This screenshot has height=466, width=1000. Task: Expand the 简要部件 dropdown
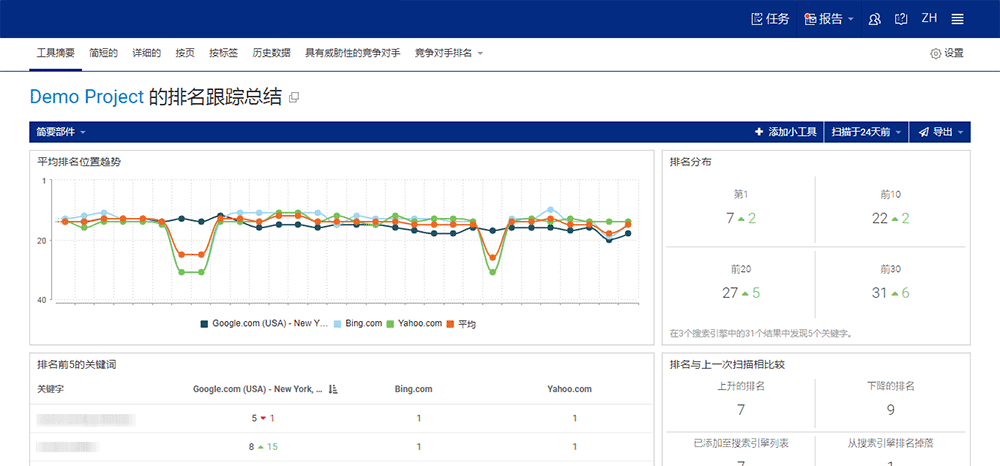pyautogui.click(x=61, y=132)
